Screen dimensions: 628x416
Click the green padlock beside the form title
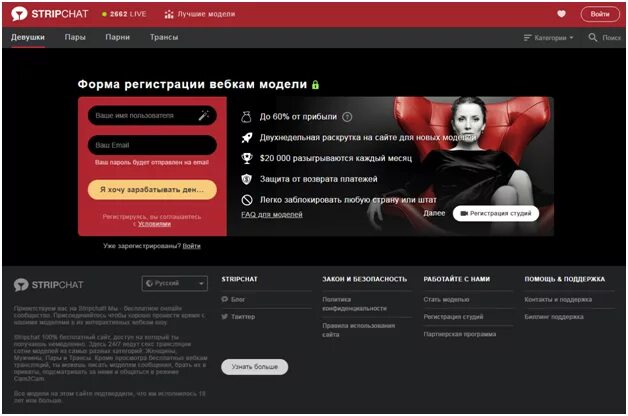[316, 84]
